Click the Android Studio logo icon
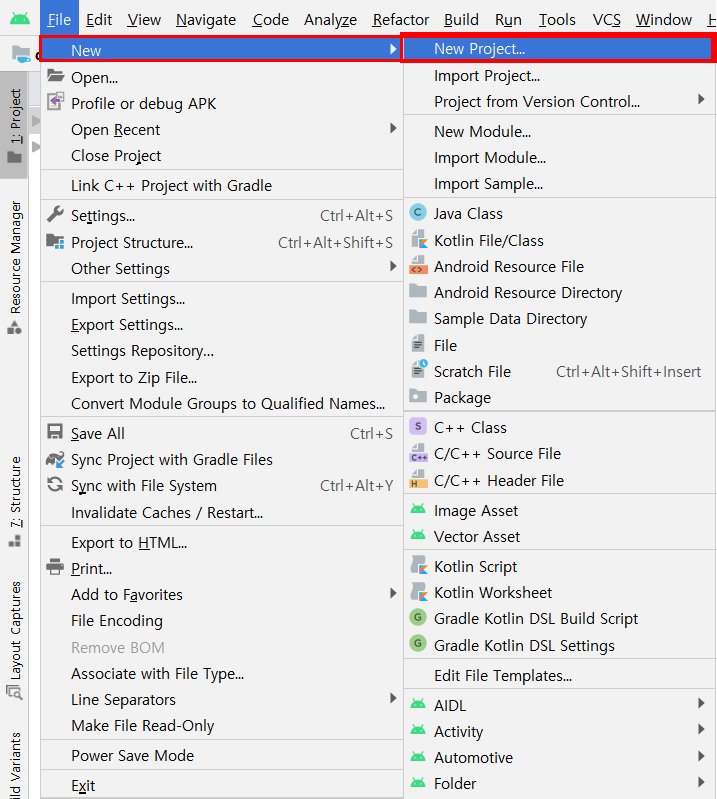The width and height of the screenshot is (717, 799). coord(20,19)
